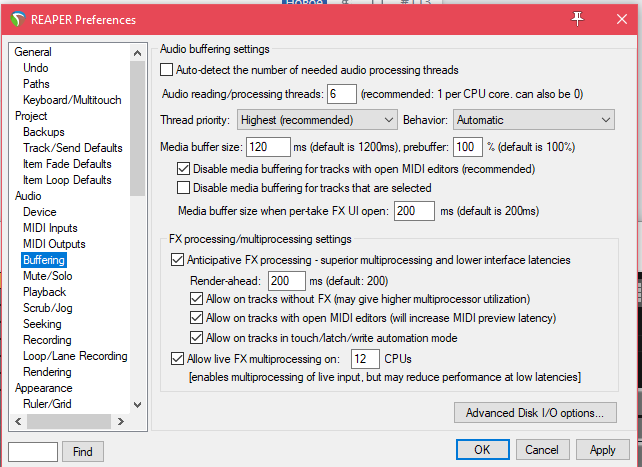The width and height of the screenshot is (642, 467).
Task: Click left arrow of horizontal scrollbar
Action: 18,421
